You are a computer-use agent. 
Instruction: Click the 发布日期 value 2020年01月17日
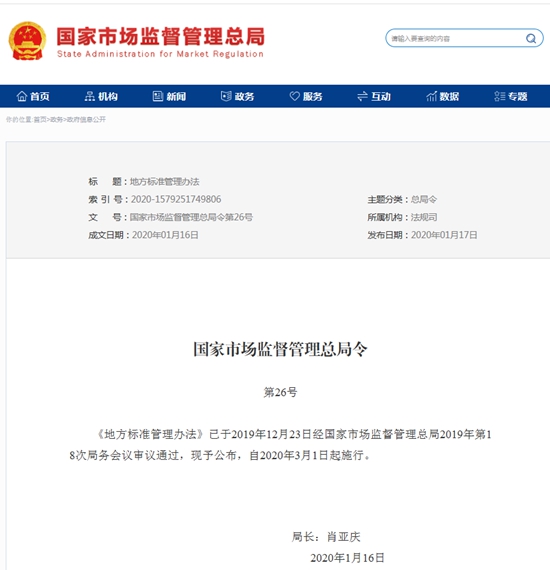444,235
